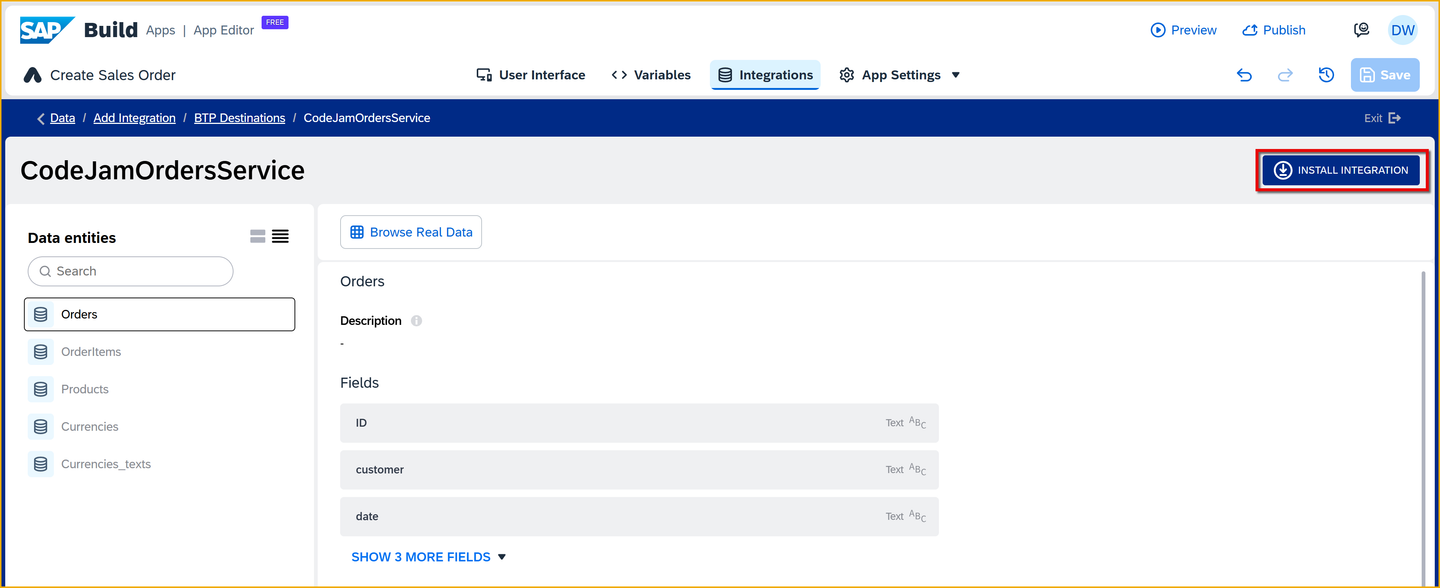Click the Currencies database icon
This screenshot has height=588, width=1440.
pyautogui.click(x=40, y=427)
